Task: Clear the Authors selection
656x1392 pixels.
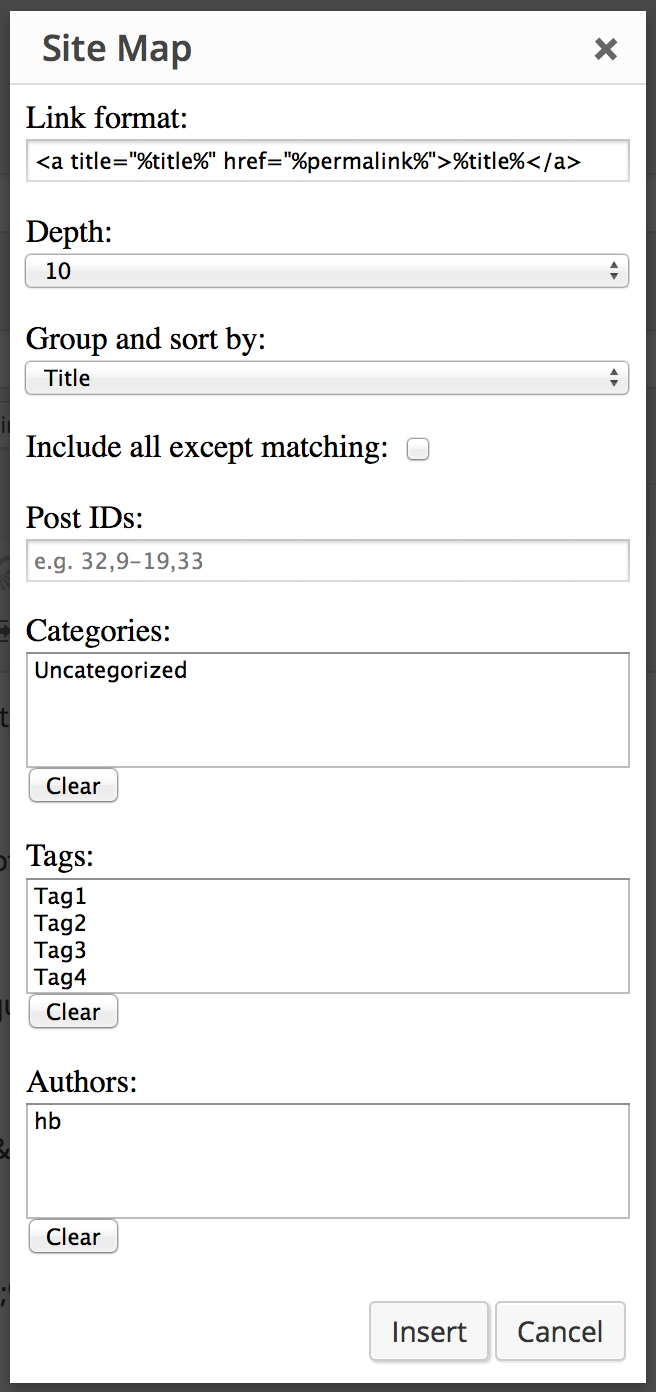Action: (x=73, y=1237)
